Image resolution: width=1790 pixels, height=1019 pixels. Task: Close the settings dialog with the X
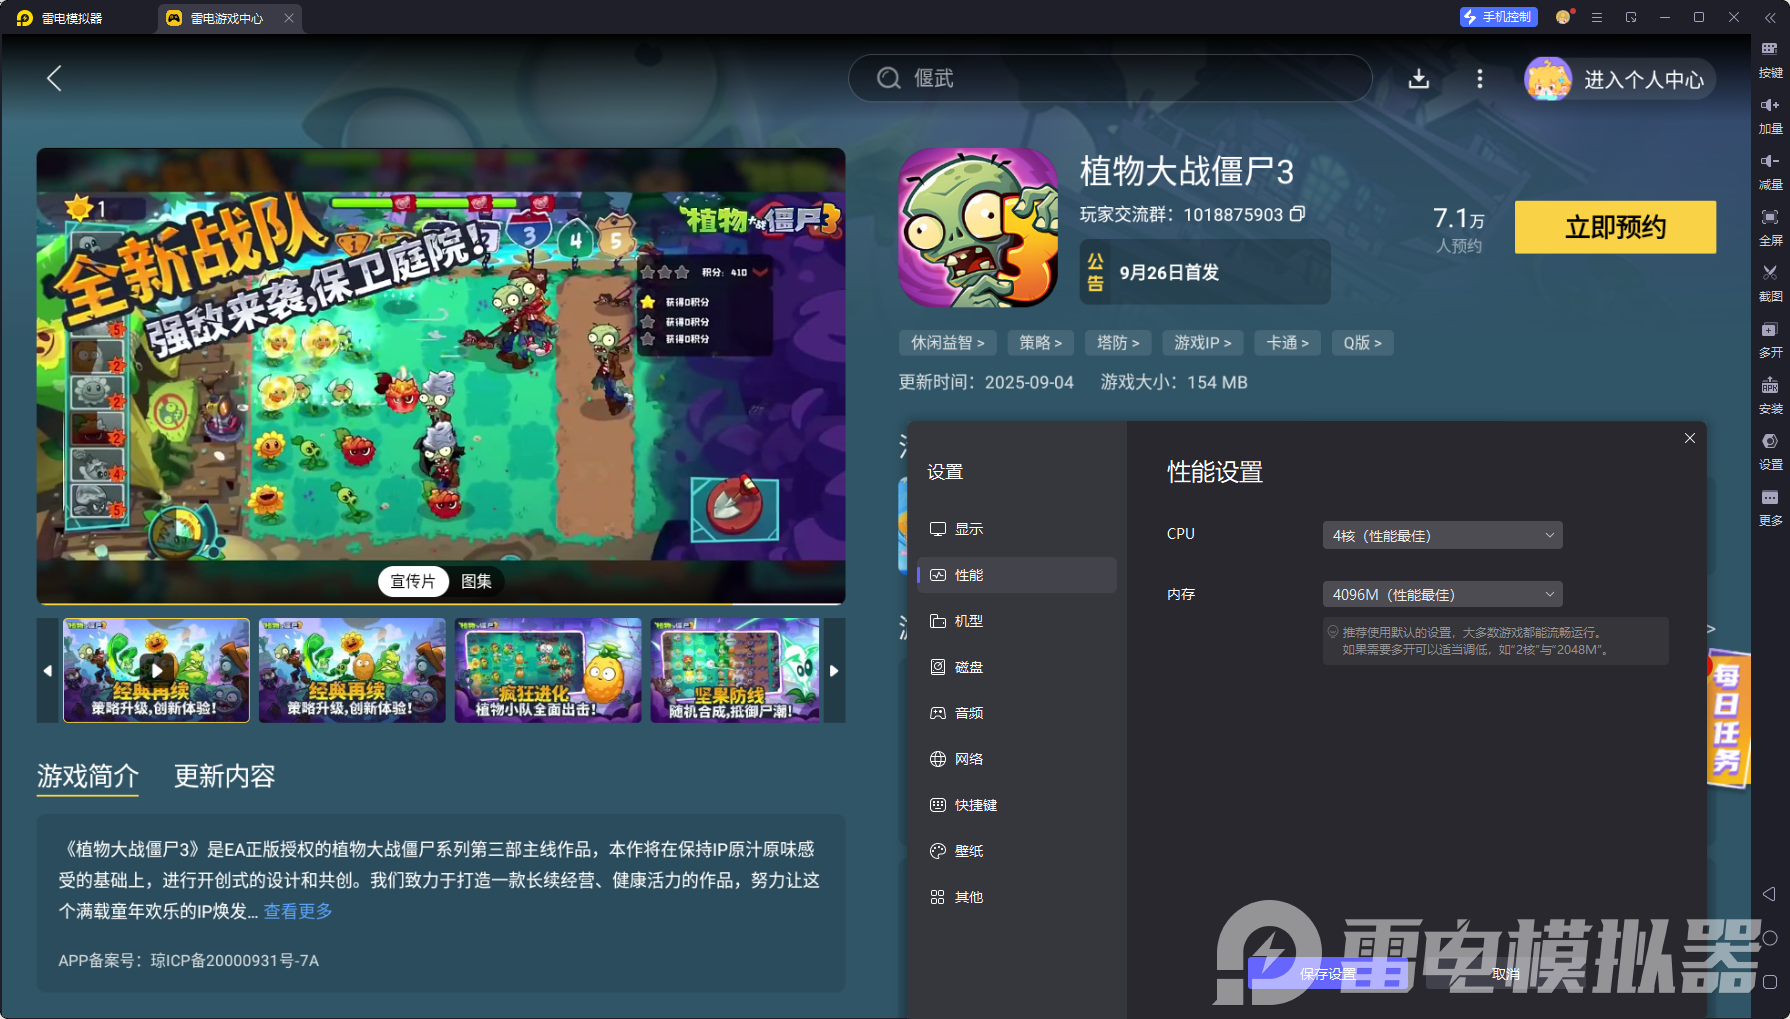tap(1690, 438)
